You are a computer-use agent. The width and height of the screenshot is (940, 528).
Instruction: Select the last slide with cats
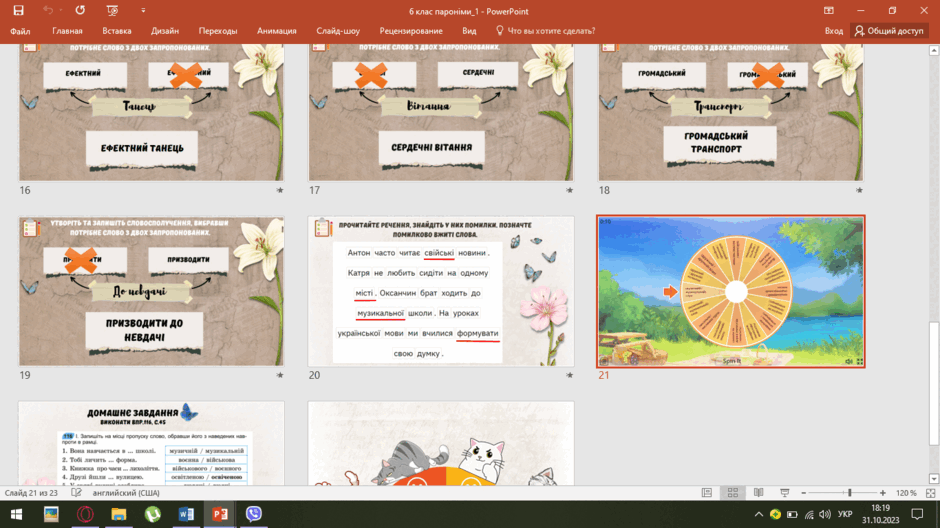(441, 443)
